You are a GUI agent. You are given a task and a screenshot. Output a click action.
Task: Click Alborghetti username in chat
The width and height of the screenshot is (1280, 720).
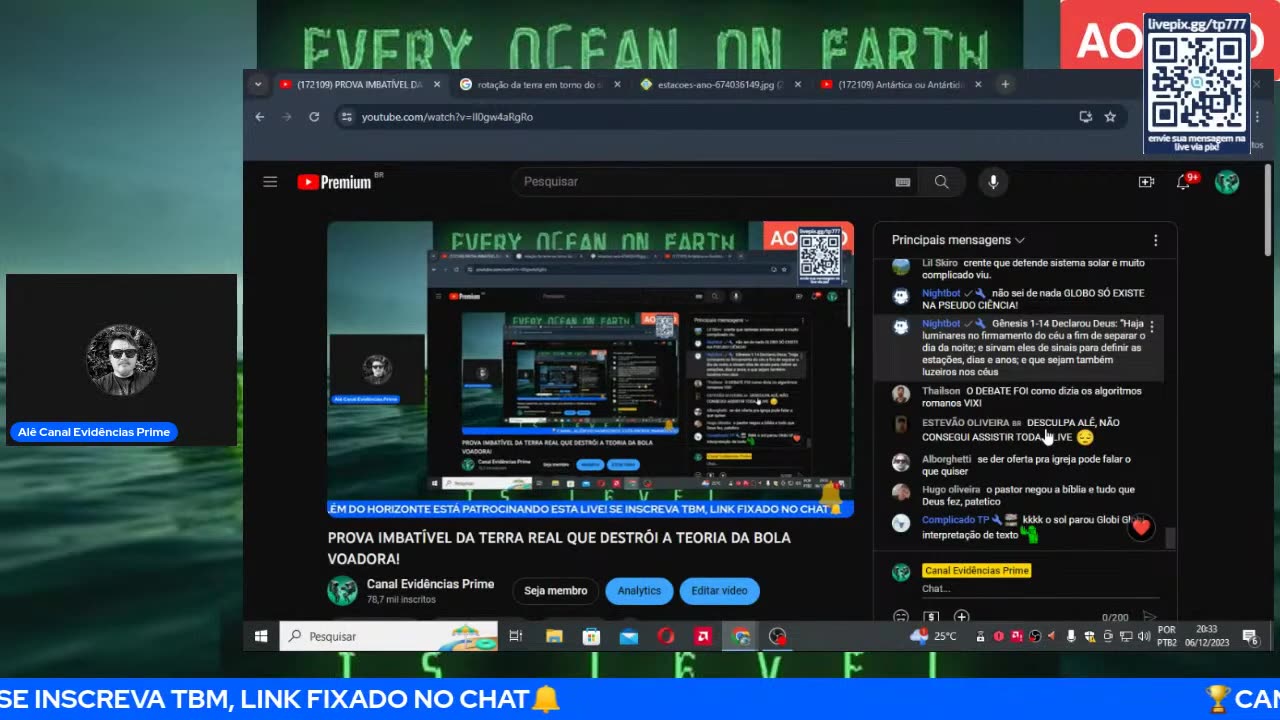tap(946, 459)
